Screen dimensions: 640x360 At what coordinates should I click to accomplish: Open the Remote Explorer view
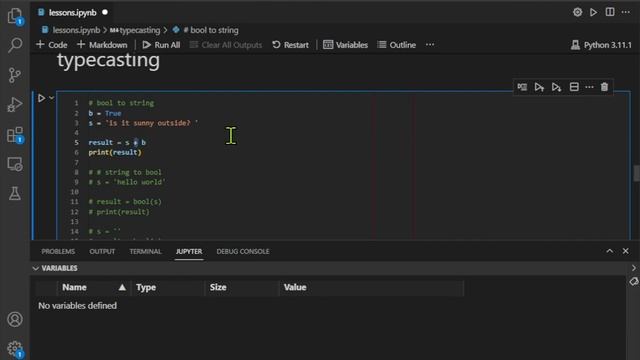click(x=15, y=164)
